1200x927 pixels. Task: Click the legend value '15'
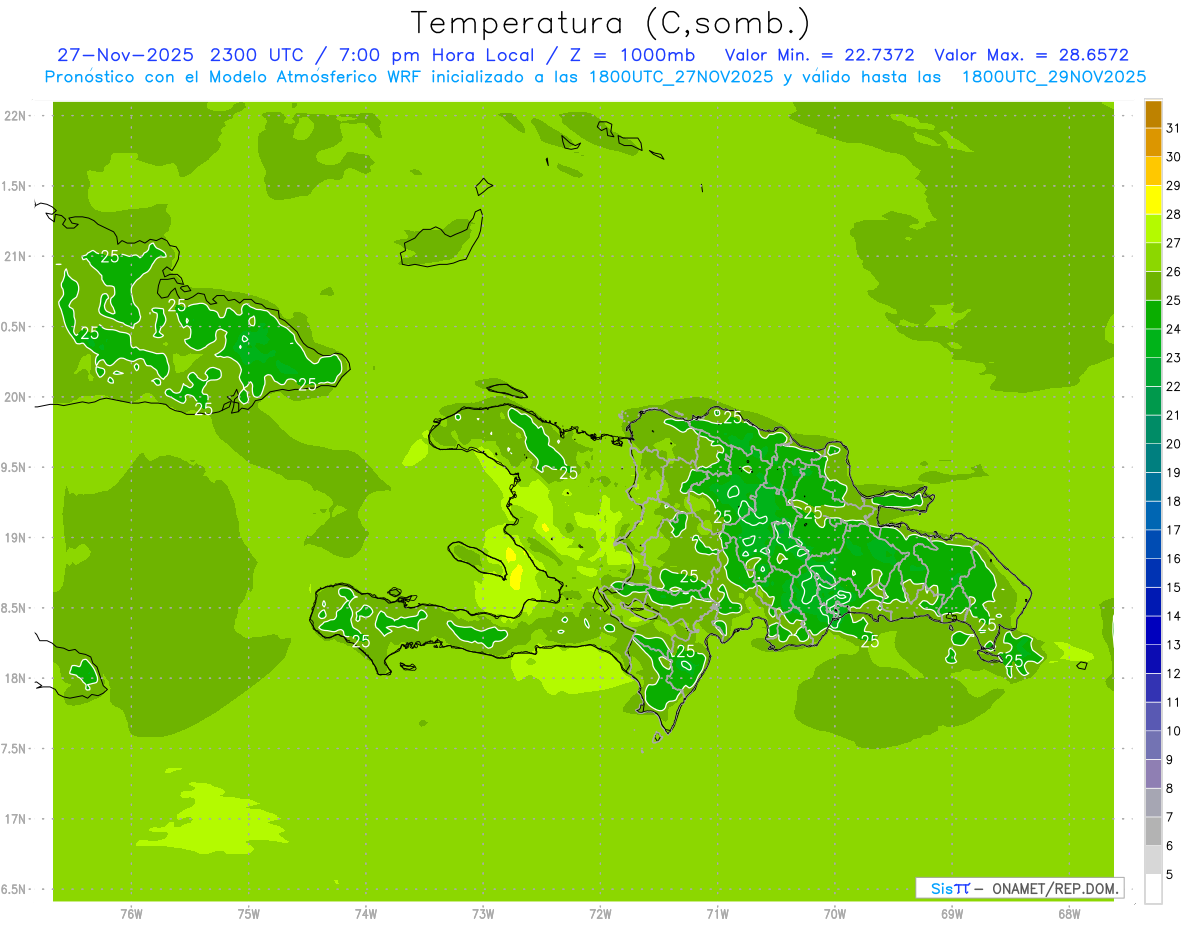(x=1174, y=587)
